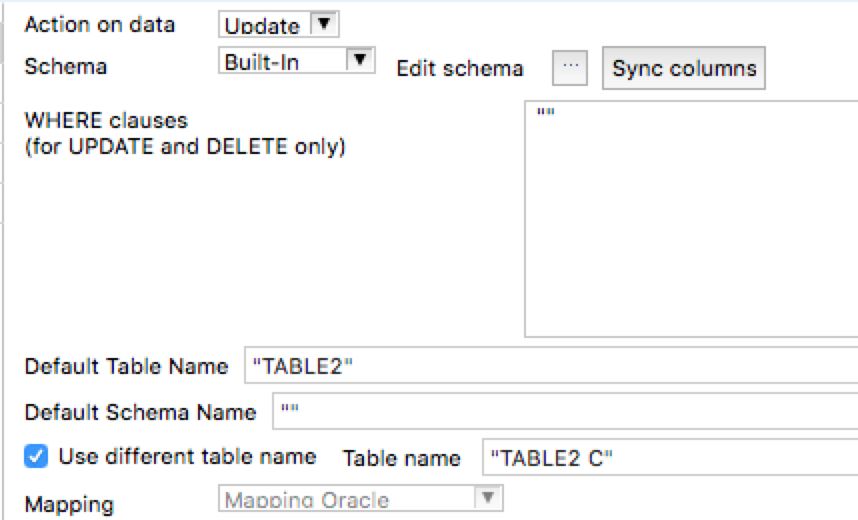Click the Table name label
The image size is (858, 520).
point(401,458)
